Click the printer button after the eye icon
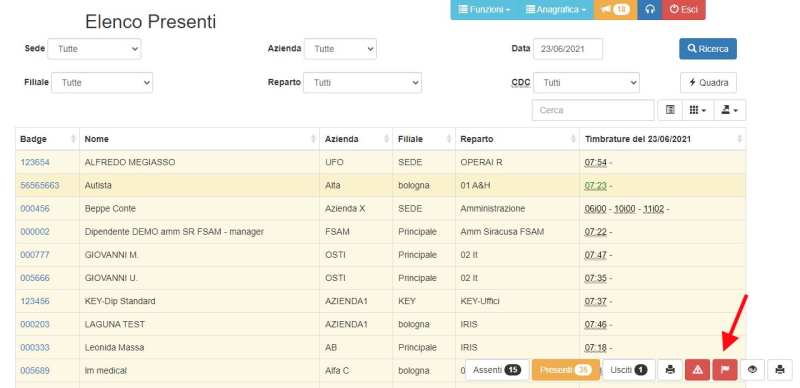The height and width of the screenshot is (388, 800). pyautogui.click(x=780, y=370)
